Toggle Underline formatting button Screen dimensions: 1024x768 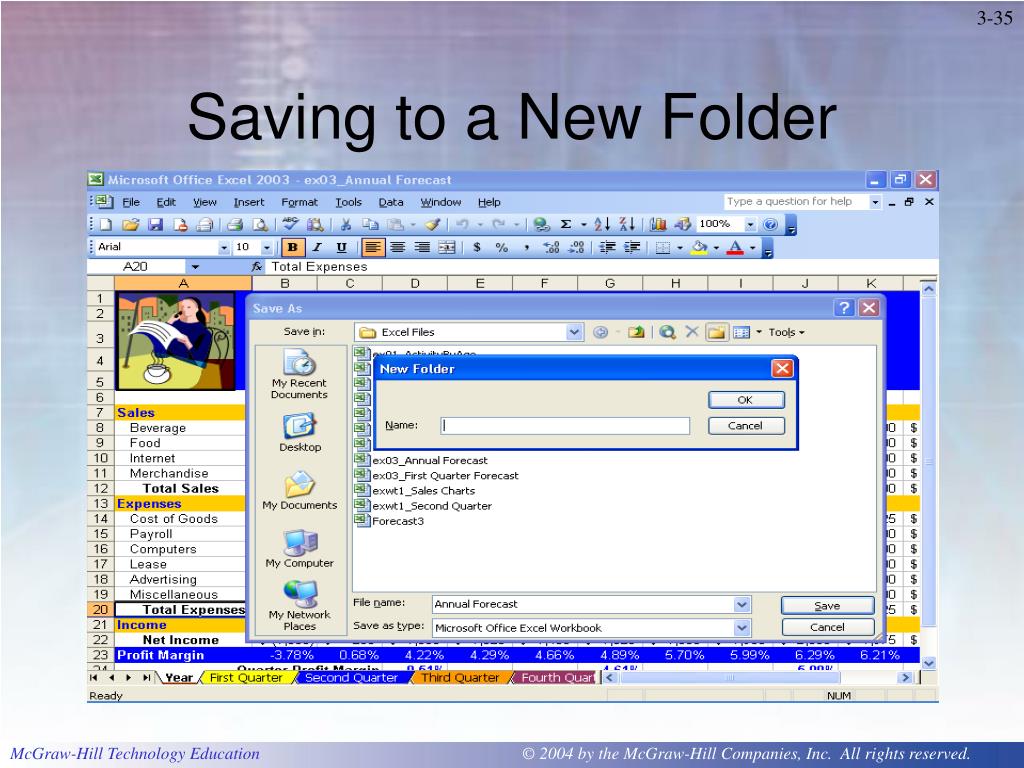tap(342, 248)
